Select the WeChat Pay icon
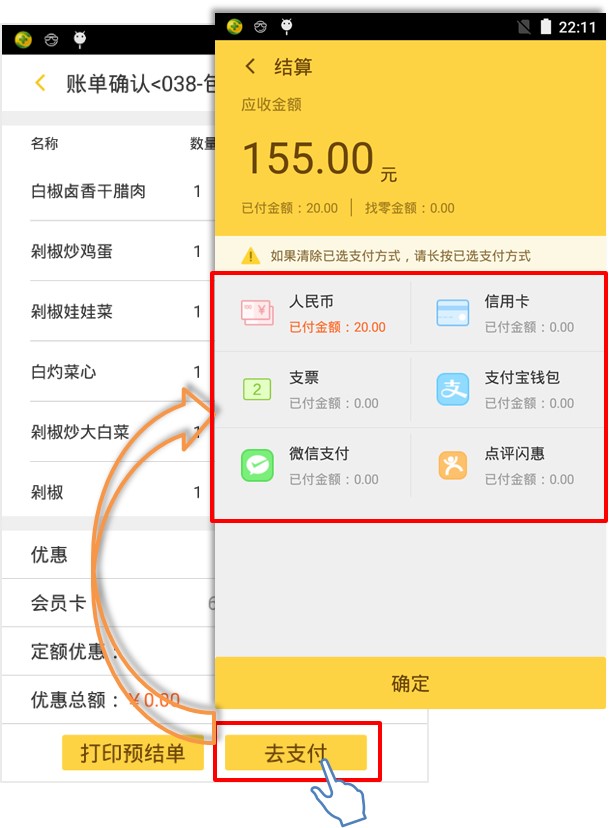Viewport: 610px width, 828px height. [257, 465]
